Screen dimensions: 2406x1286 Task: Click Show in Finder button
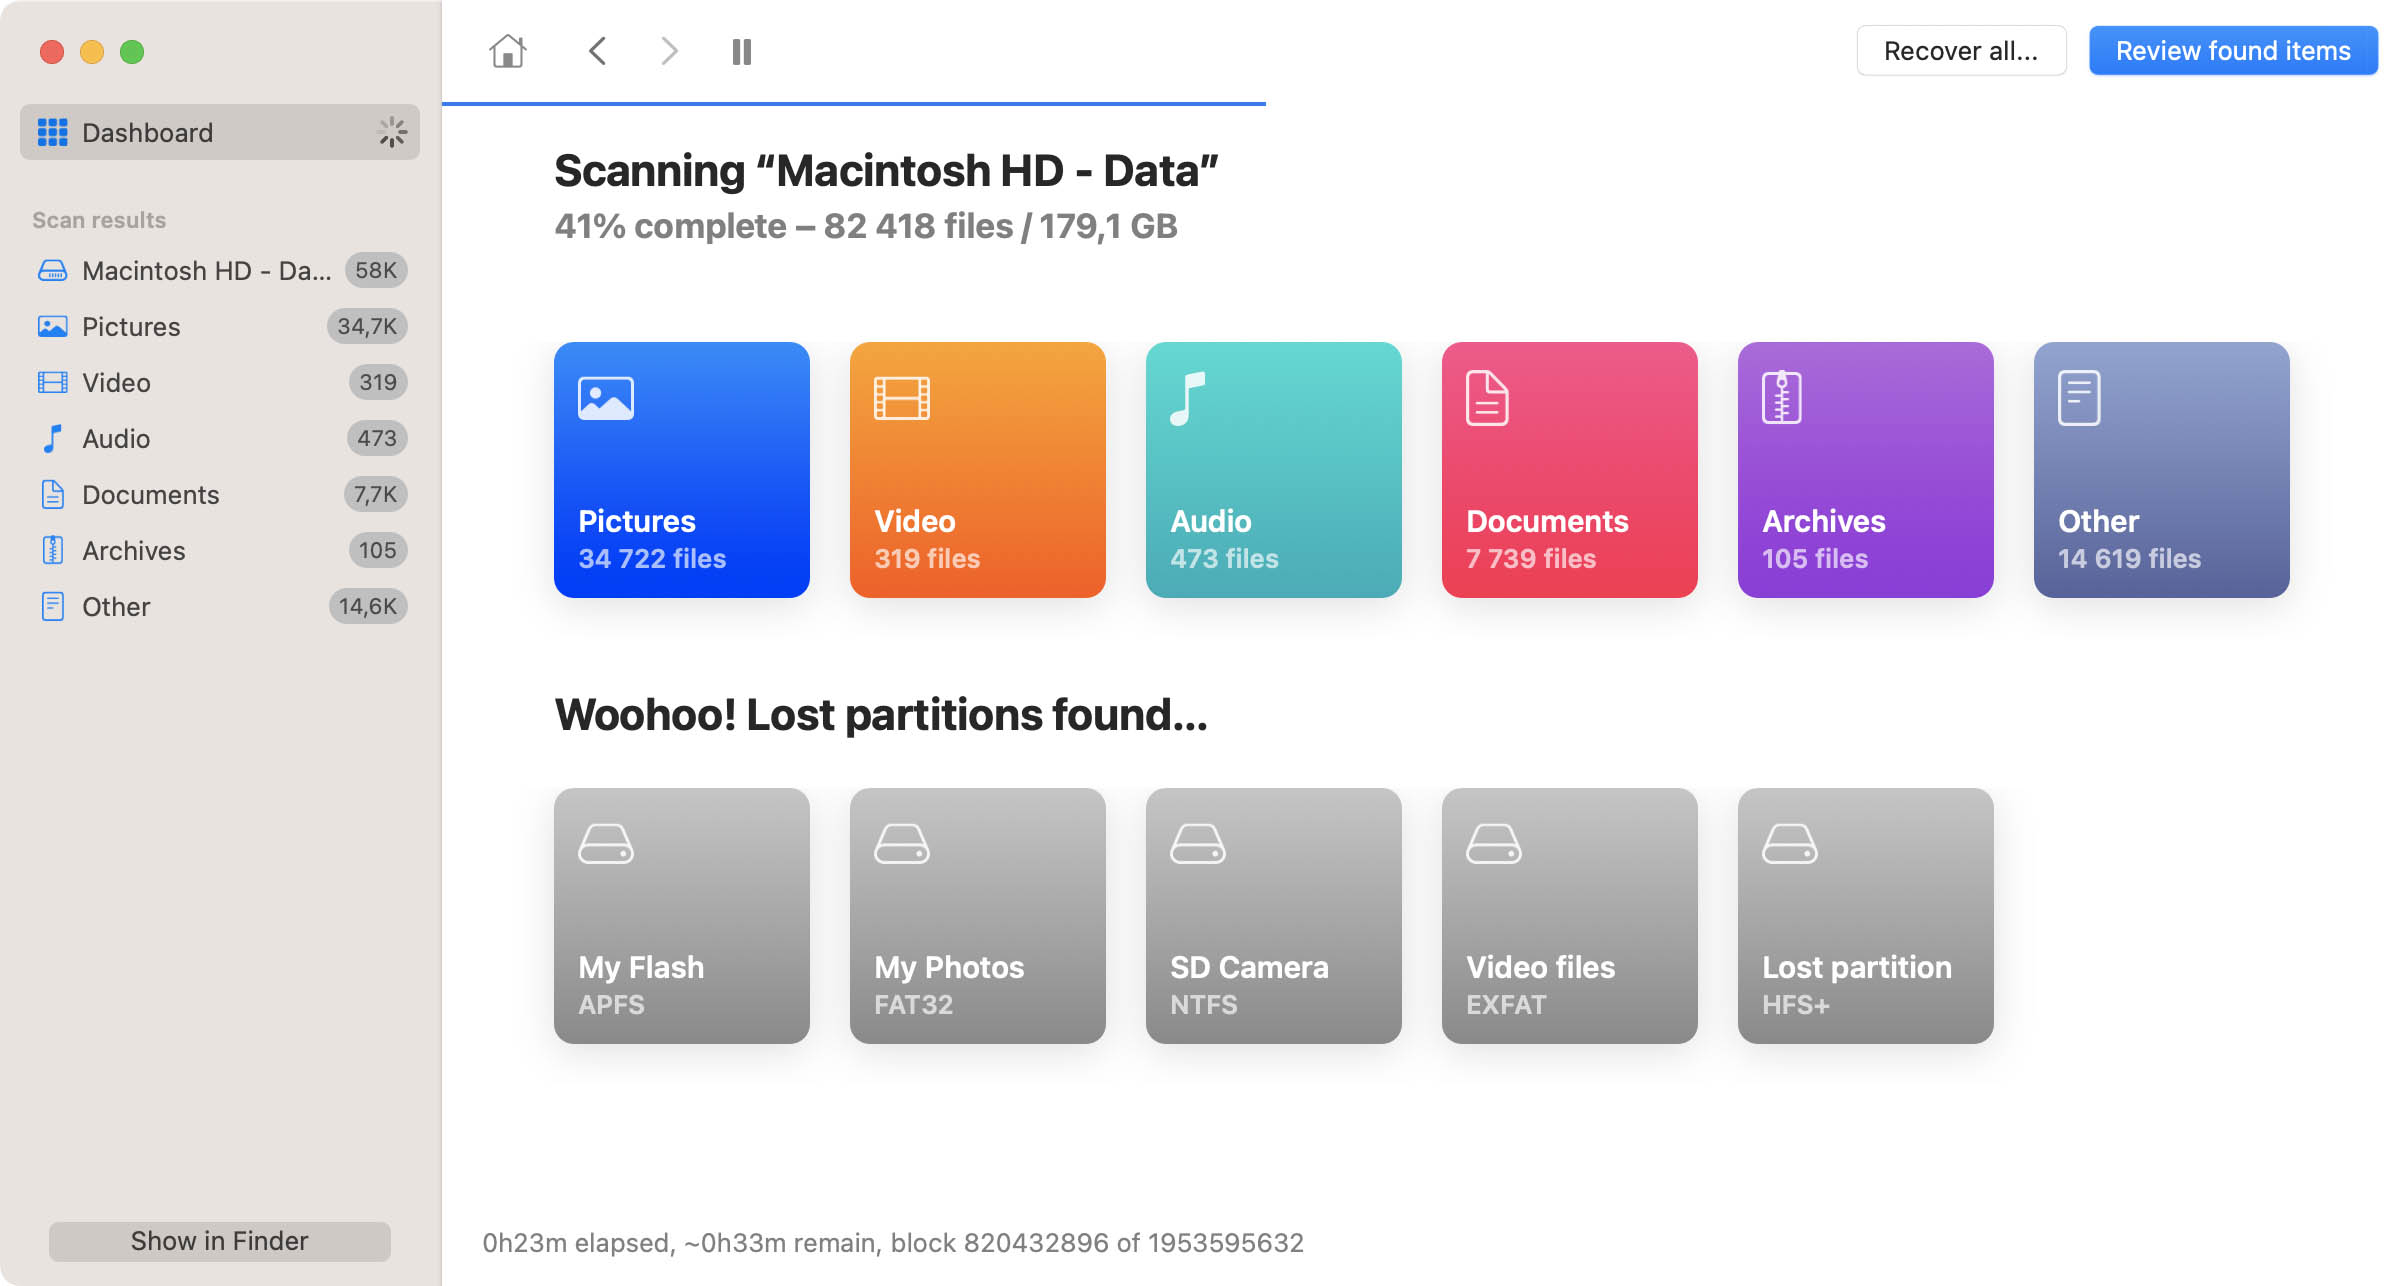(x=220, y=1240)
